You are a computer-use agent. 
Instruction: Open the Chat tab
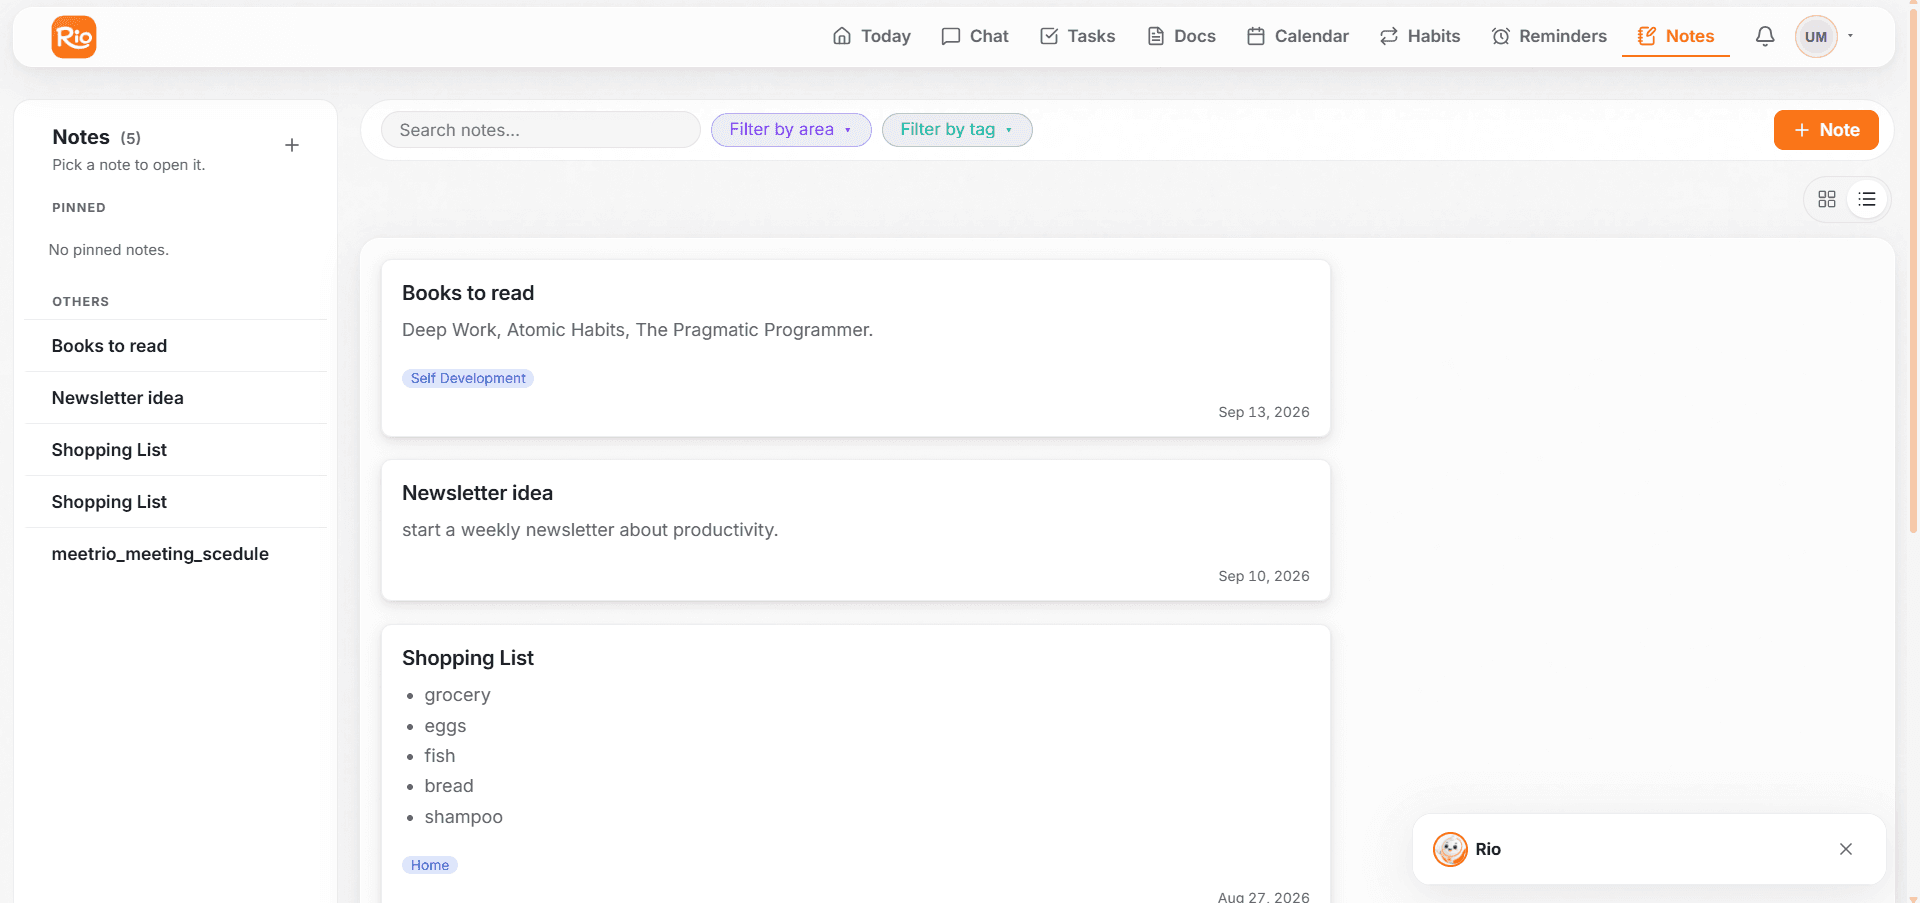coord(975,36)
